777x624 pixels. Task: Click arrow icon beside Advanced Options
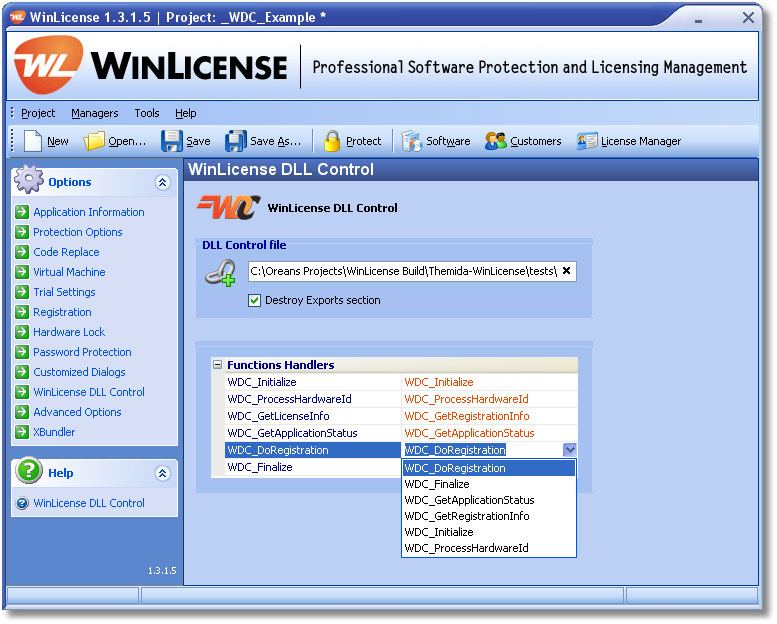coord(22,412)
